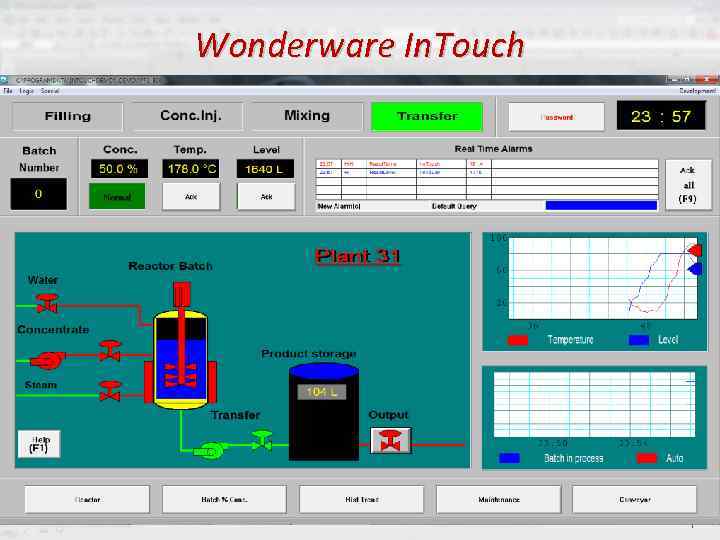
Task: Click the green Transfer valve icon
Action: pyautogui.click(x=262, y=440)
